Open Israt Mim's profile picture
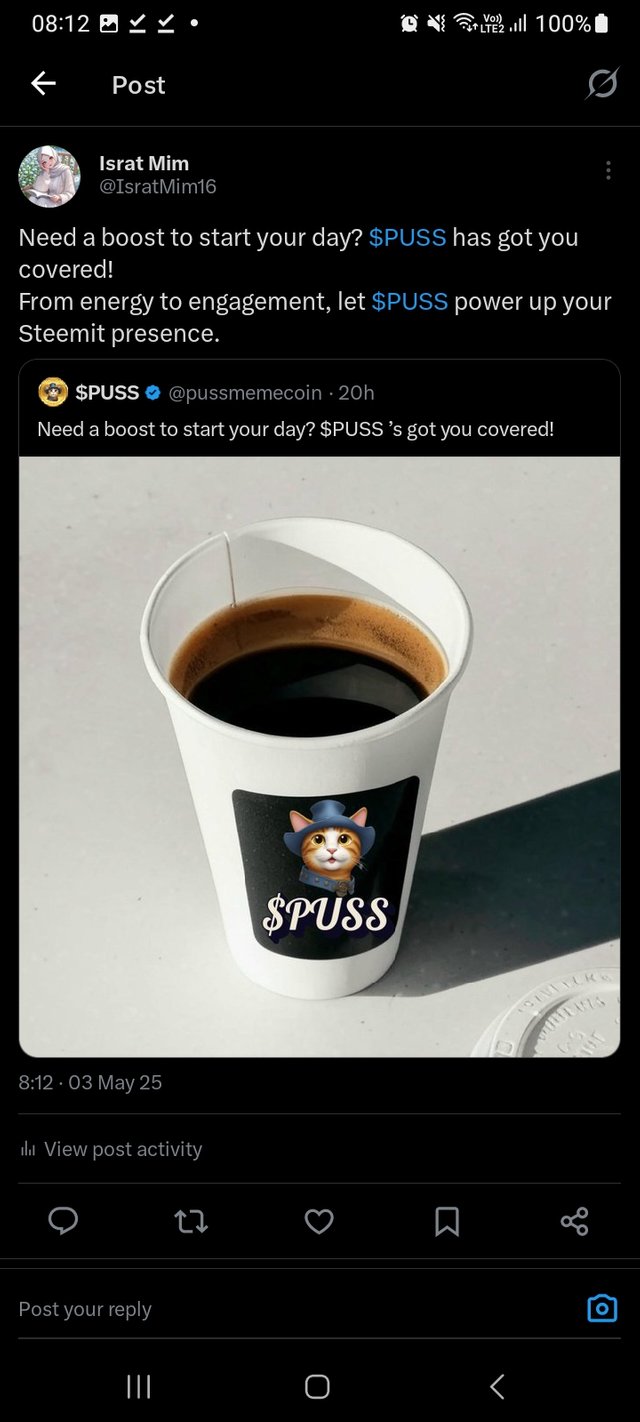640x1422 pixels. pos(49,176)
